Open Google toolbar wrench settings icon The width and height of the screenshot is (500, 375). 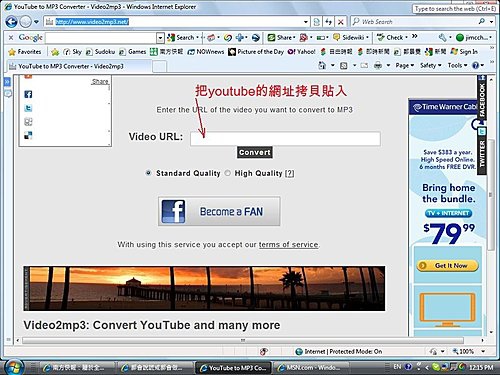point(443,38)
